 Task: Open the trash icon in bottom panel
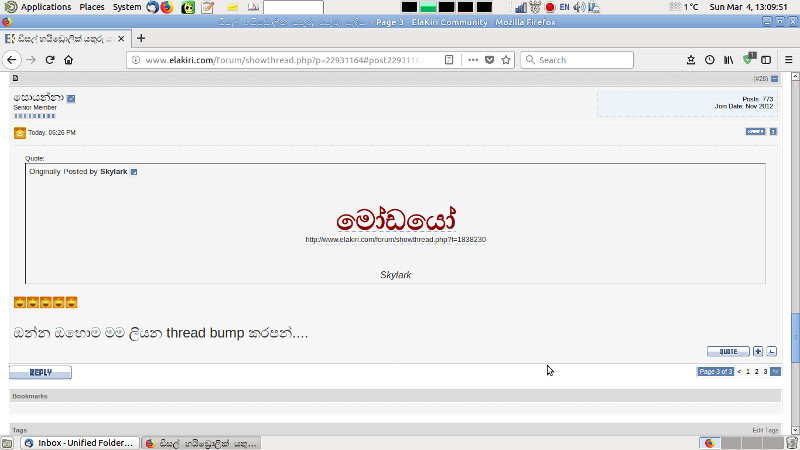[x=792, y=443]
